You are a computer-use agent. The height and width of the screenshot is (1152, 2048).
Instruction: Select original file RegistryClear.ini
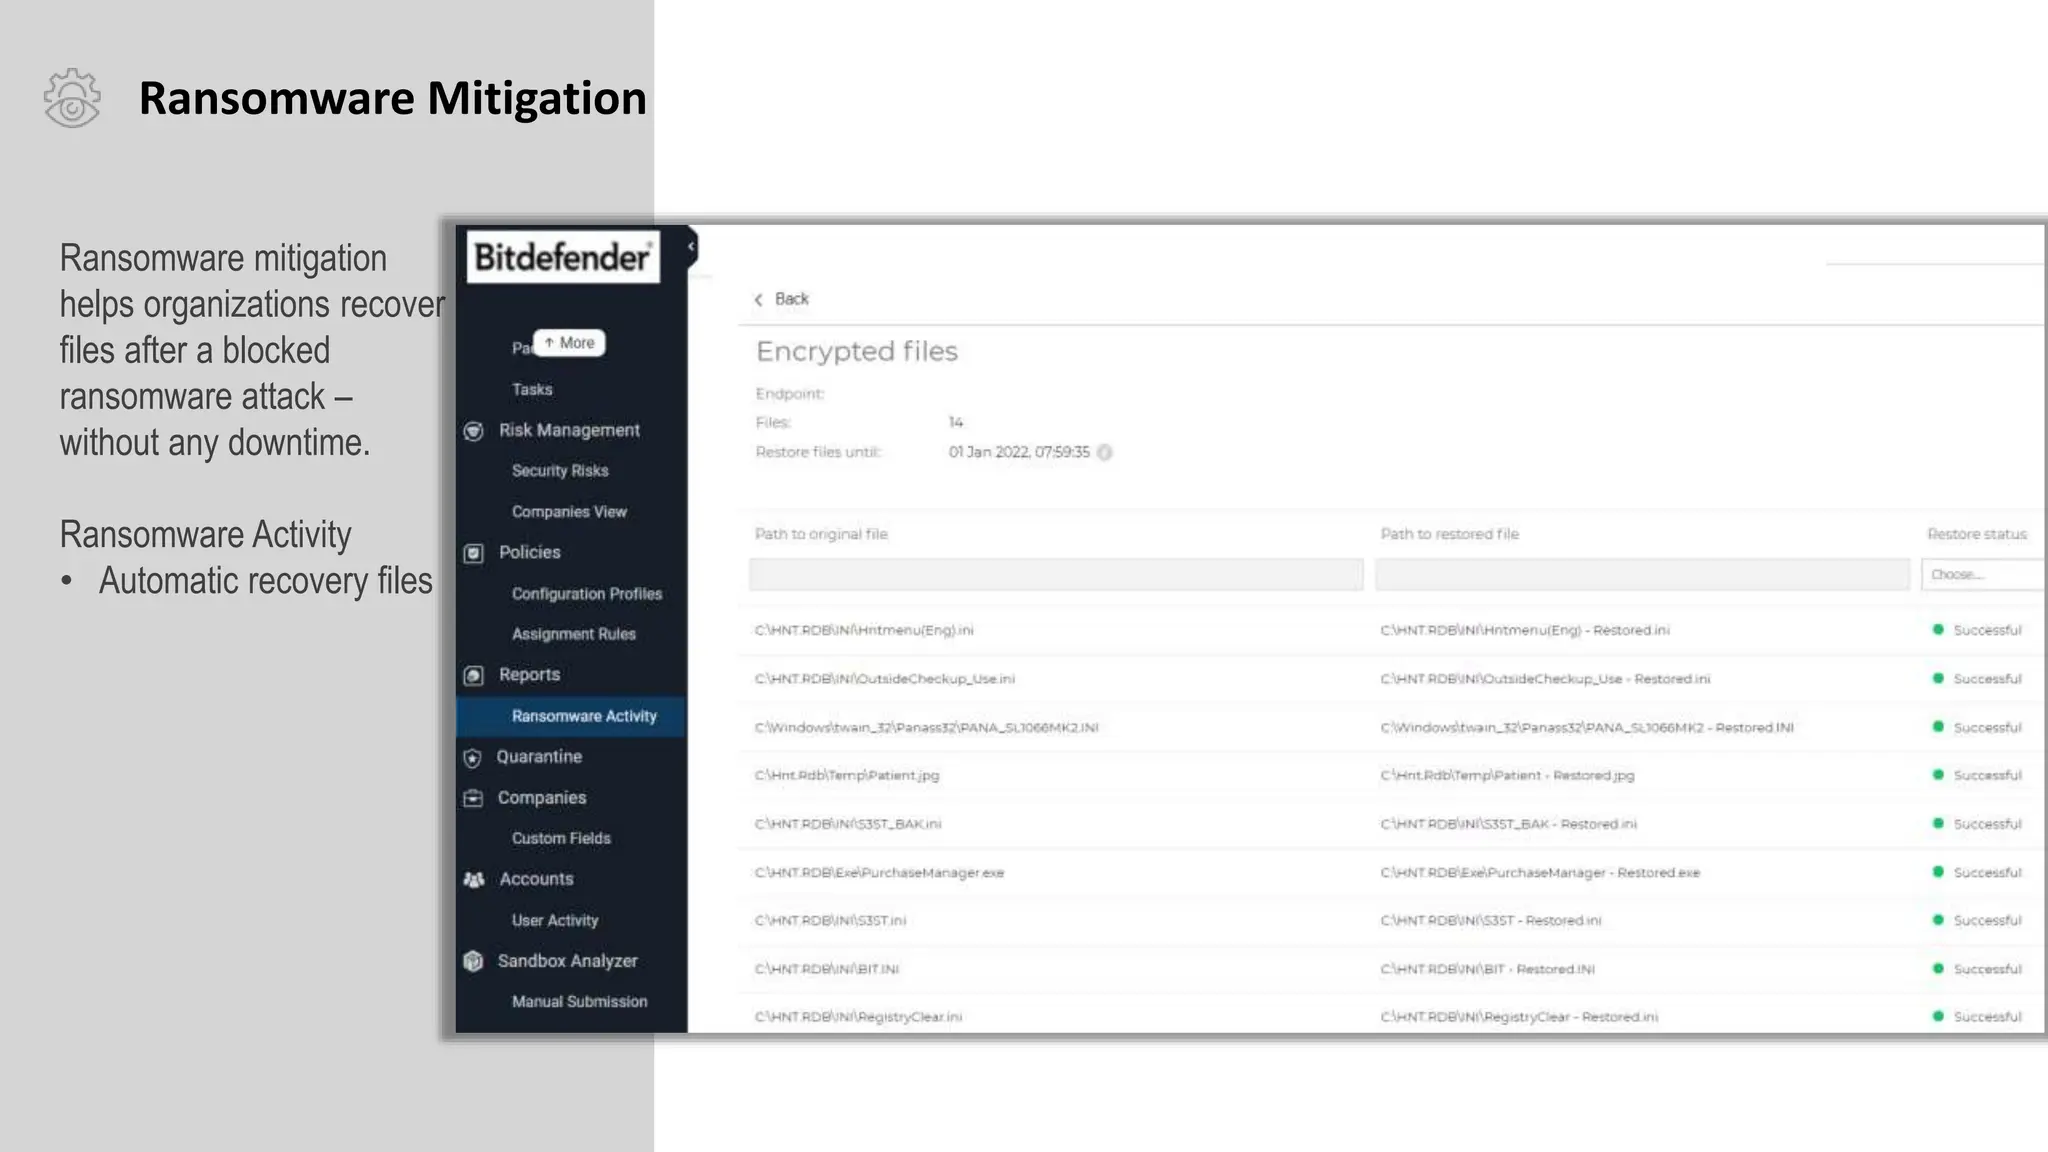coord(858,1018)
